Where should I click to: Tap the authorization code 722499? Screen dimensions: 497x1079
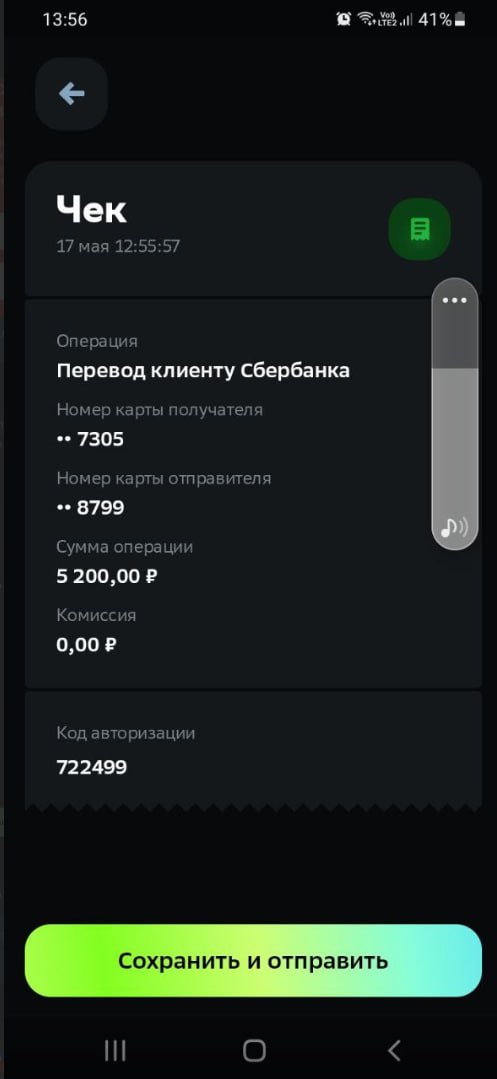92,767
